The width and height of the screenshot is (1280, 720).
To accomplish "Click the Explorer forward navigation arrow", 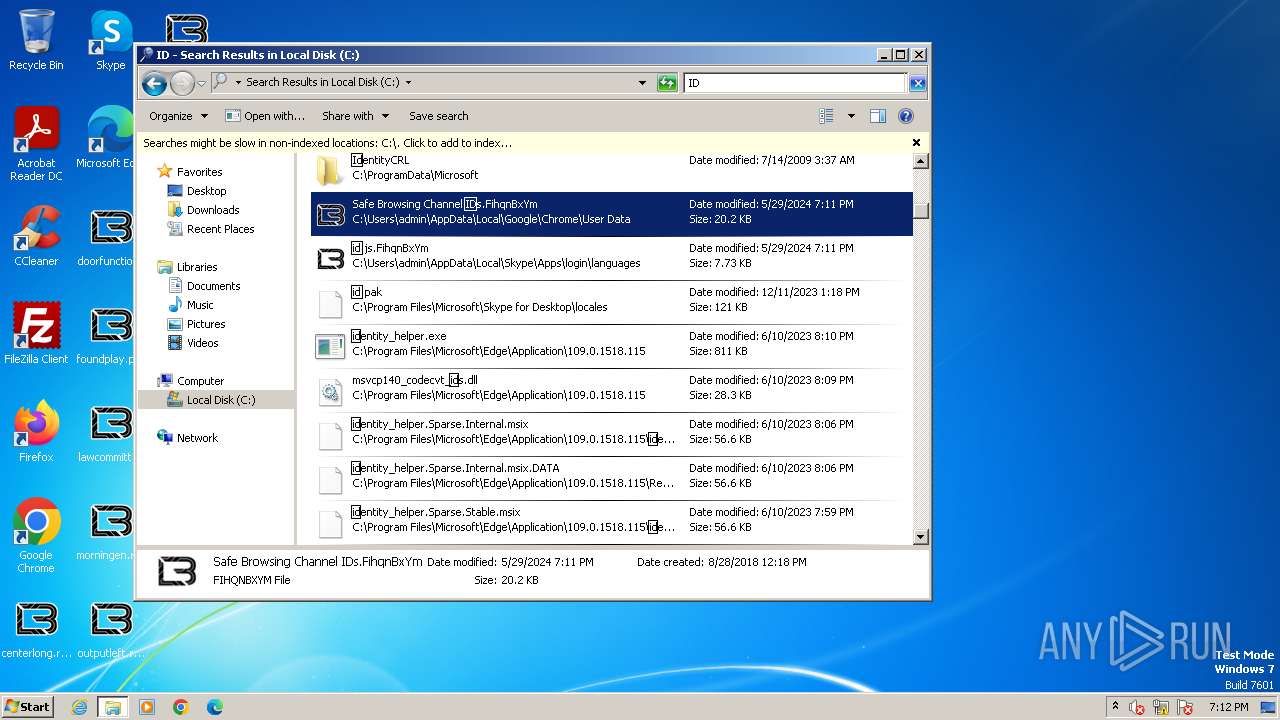I will (182, 83).
